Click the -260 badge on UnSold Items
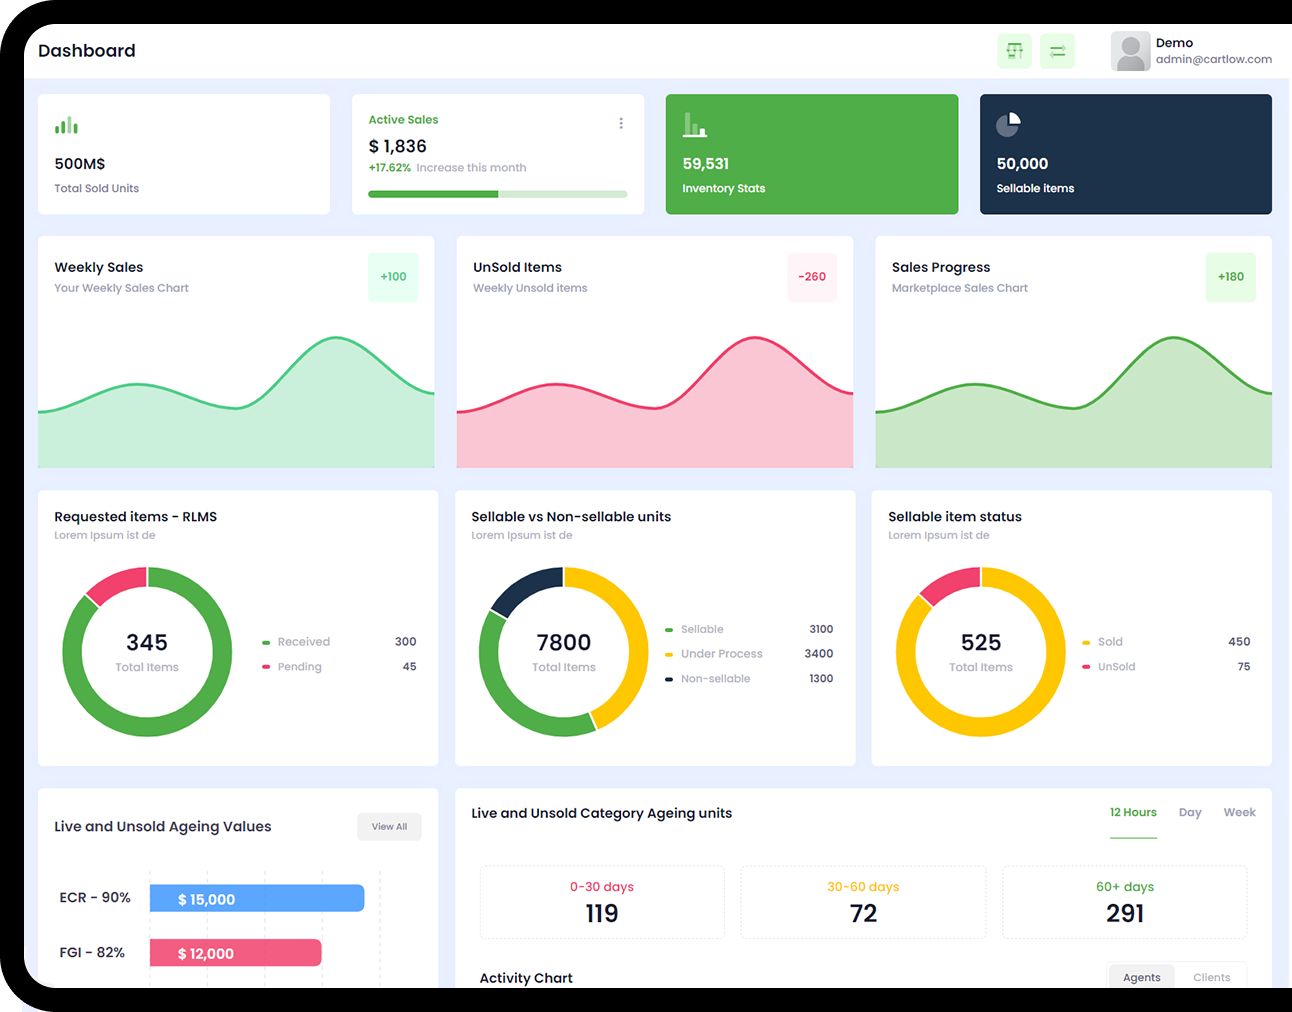 click(812, 277)
